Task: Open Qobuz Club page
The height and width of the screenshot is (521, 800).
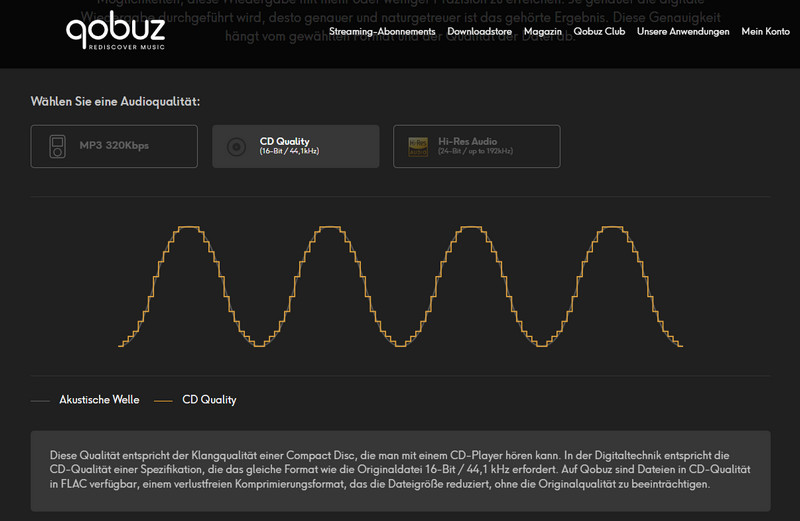Action: (599, 32)
